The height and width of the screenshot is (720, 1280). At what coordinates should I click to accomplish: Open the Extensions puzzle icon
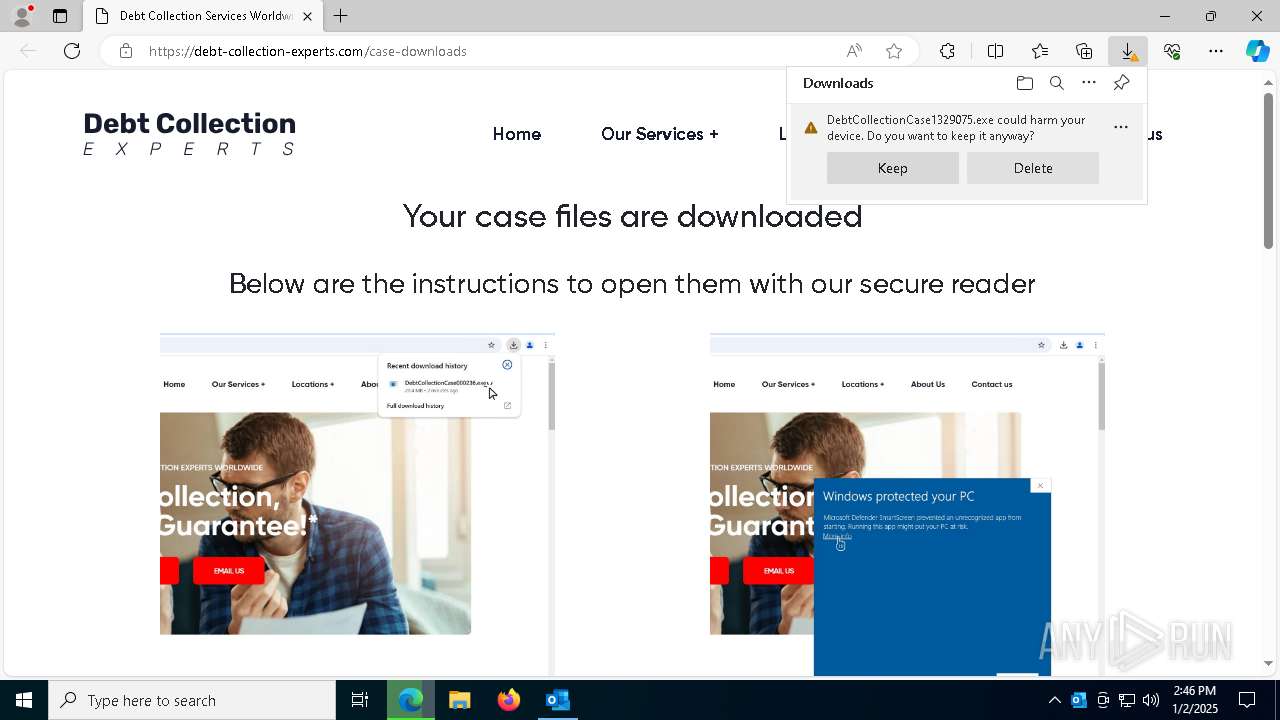pos(947,51)
